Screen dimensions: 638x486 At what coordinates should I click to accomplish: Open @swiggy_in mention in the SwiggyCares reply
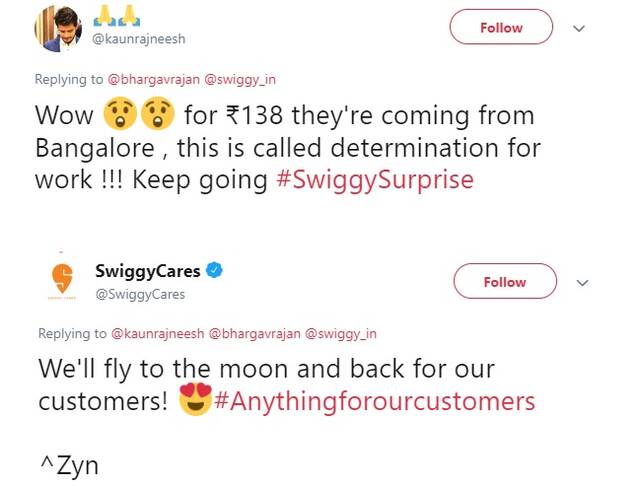[340, 333]
